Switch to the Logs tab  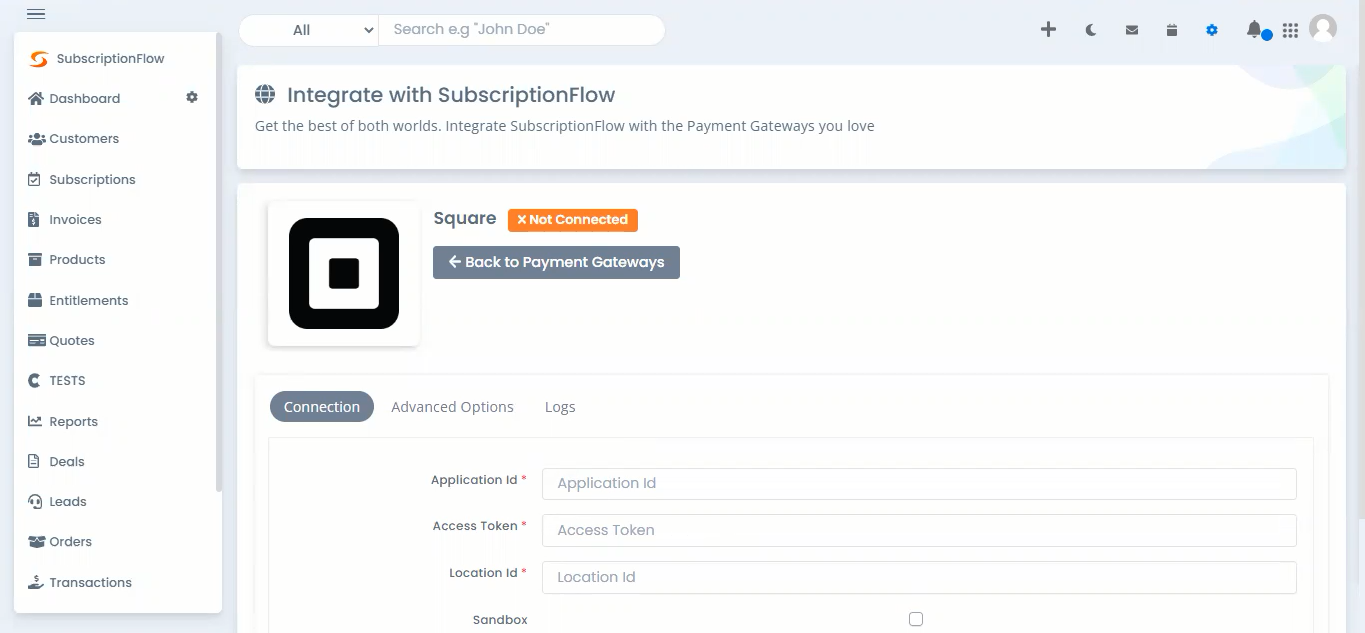click(x=560, y=407)
